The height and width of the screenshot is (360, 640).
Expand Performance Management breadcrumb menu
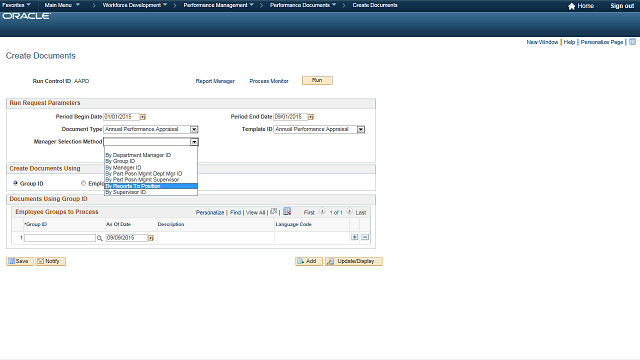point(219,5)
